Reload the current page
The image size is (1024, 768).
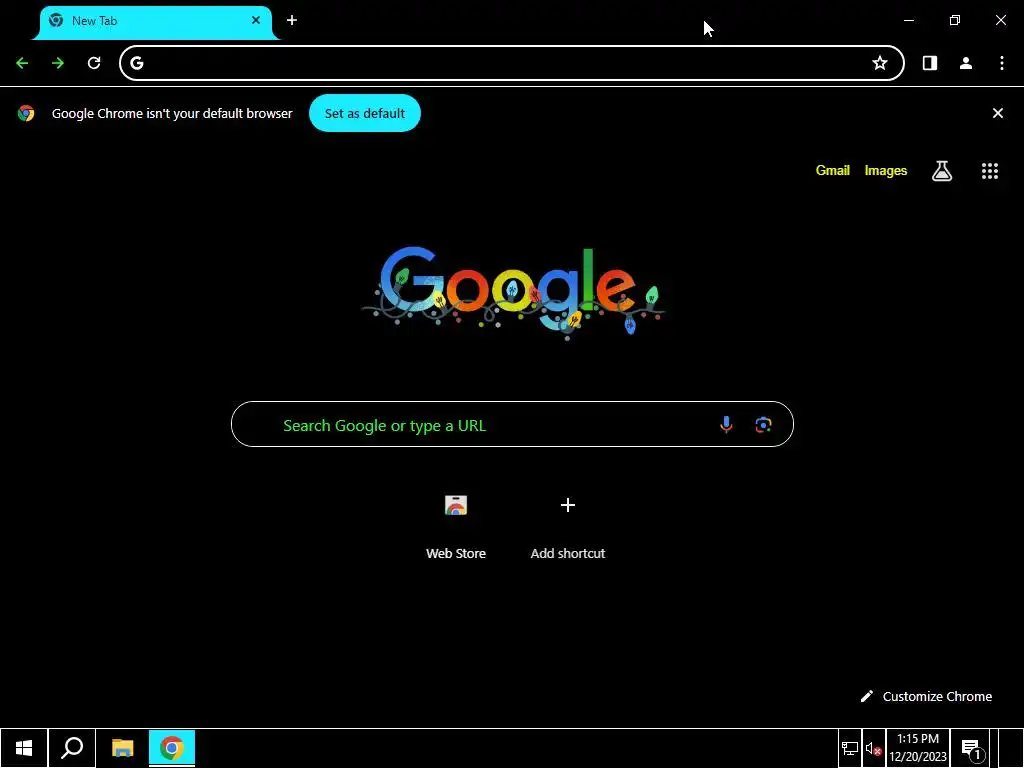[x=94, y=63]
